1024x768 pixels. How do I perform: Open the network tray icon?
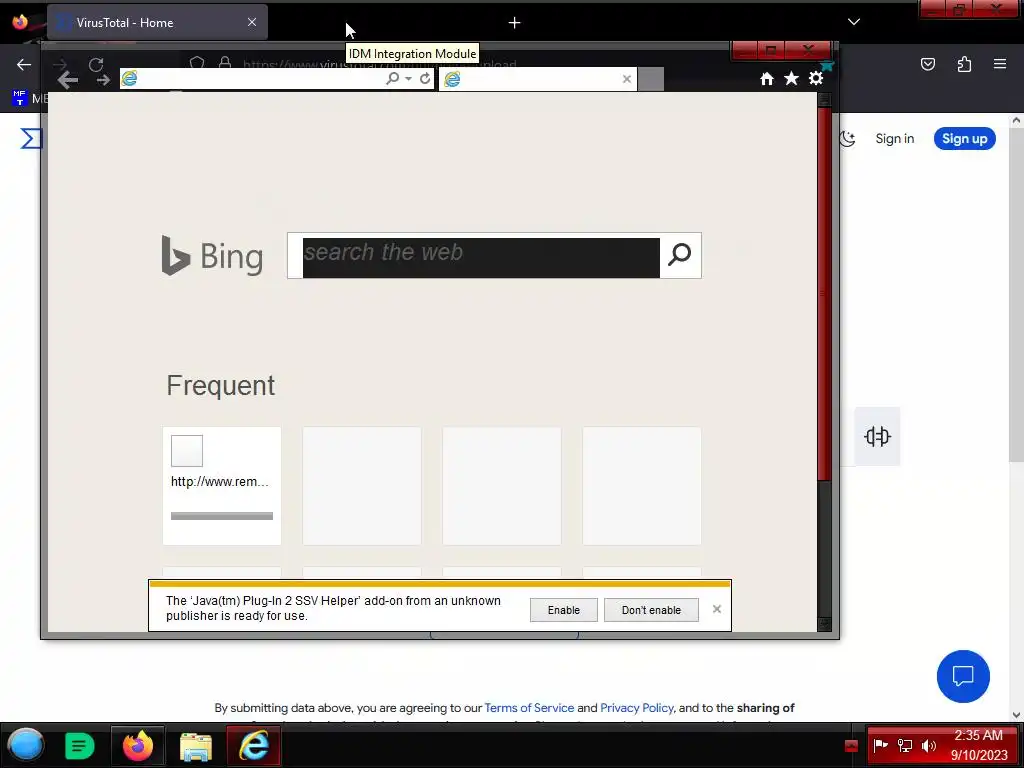pos(904,745)
